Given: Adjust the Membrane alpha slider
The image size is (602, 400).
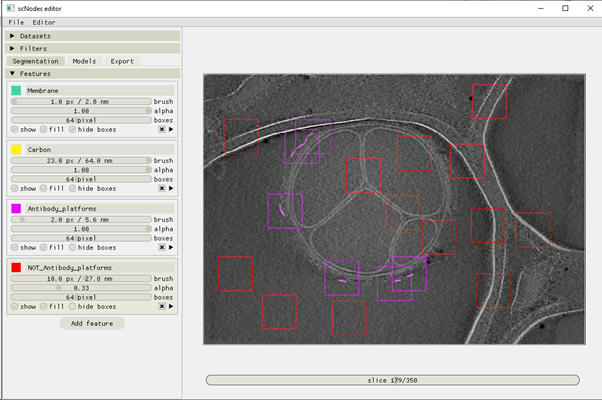Looking at the screenshot, I should (81, 111).
